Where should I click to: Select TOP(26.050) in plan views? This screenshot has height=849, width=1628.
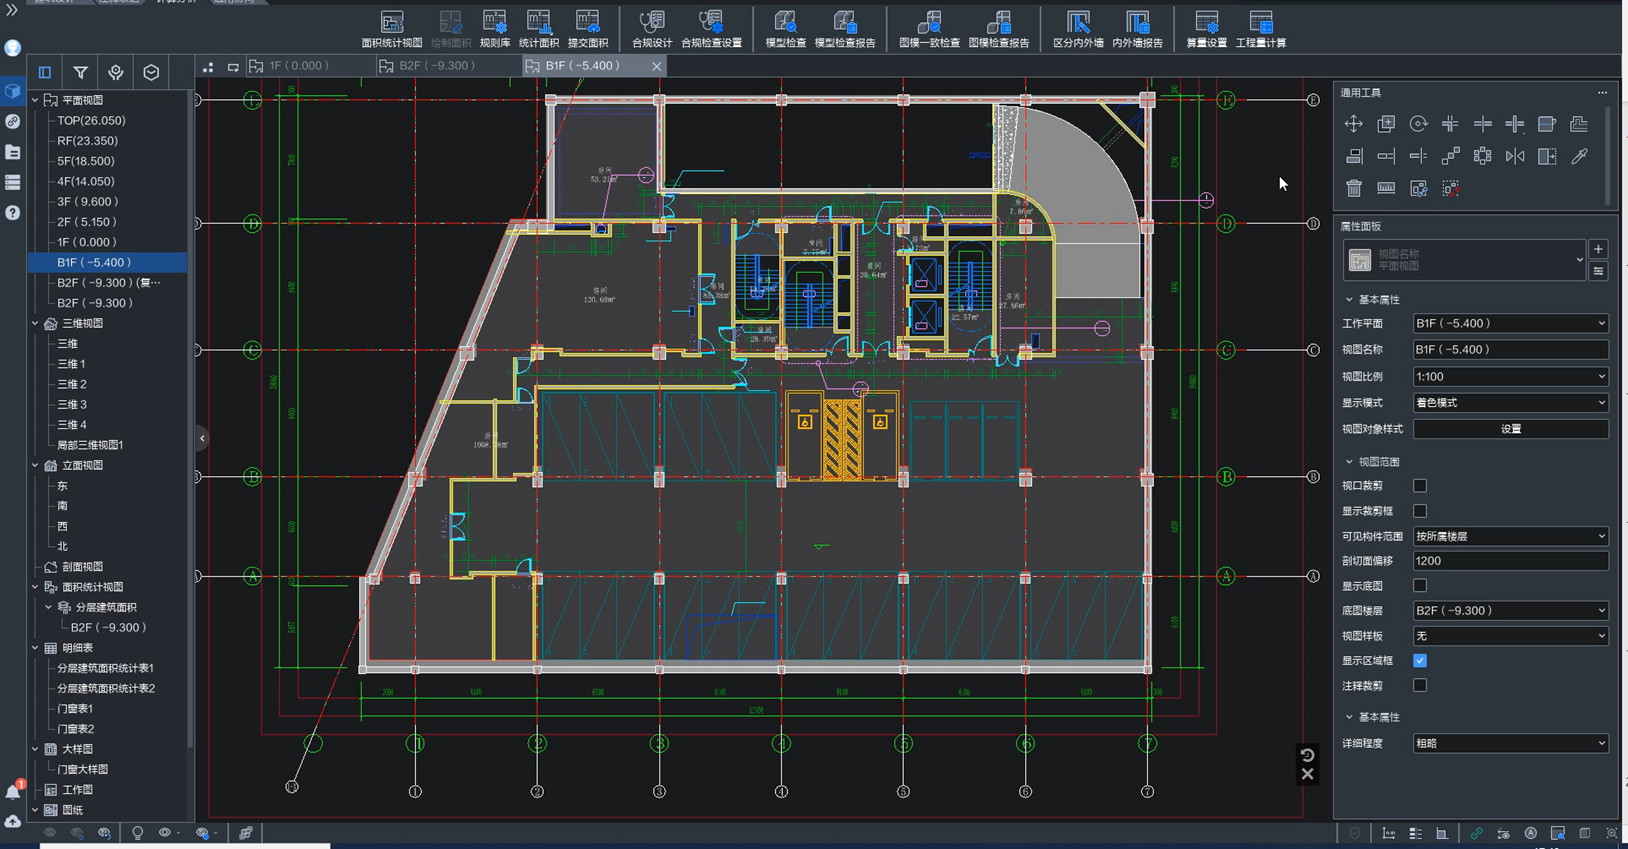click(x=91, y=121)
